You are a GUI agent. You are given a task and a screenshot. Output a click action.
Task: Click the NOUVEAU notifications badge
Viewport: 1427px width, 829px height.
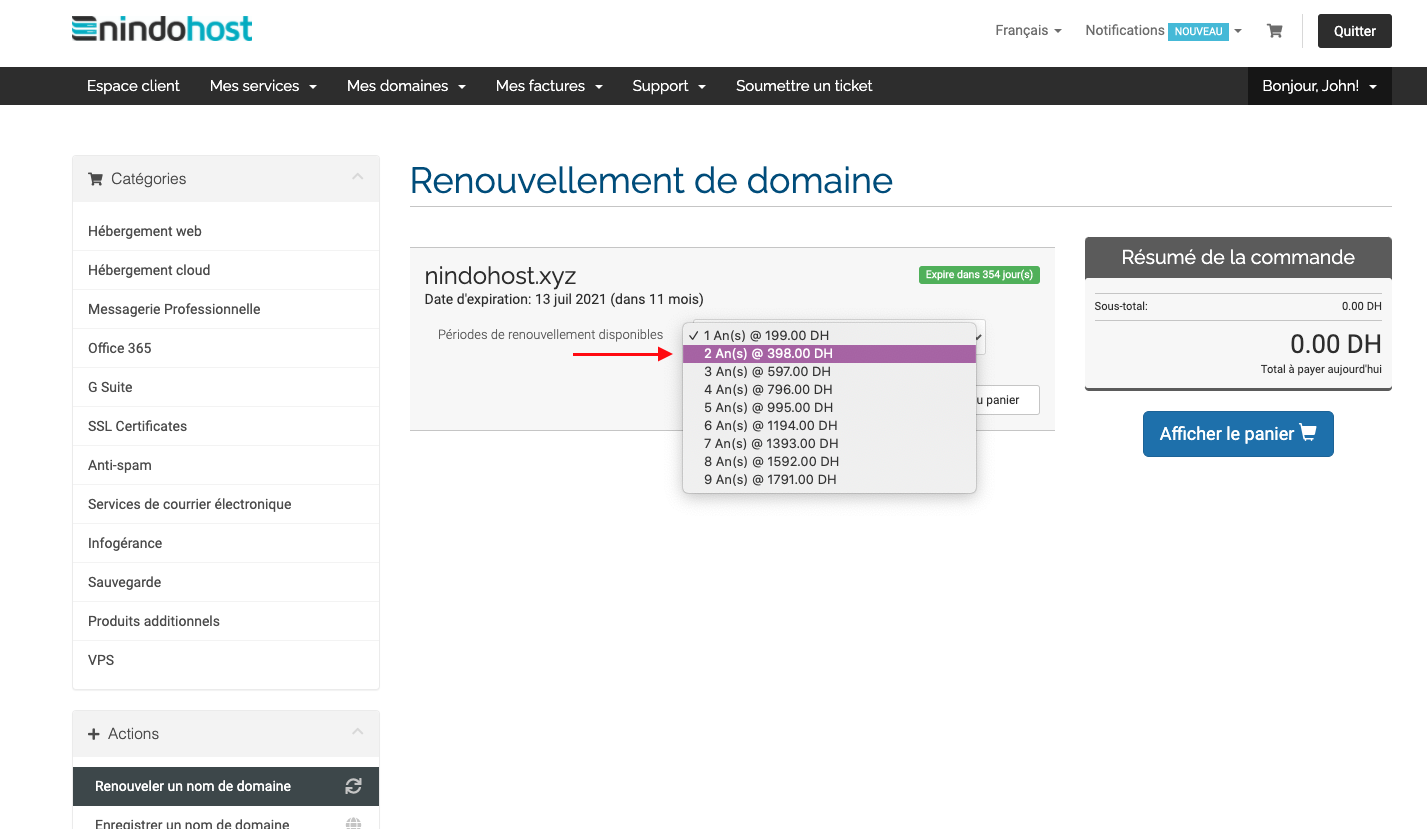(1198, 31)
